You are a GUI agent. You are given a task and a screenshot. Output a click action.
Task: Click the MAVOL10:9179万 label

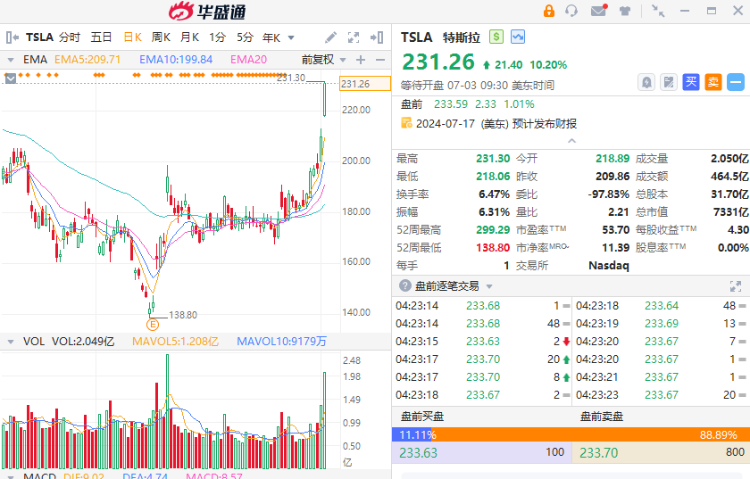click(282, 342)
